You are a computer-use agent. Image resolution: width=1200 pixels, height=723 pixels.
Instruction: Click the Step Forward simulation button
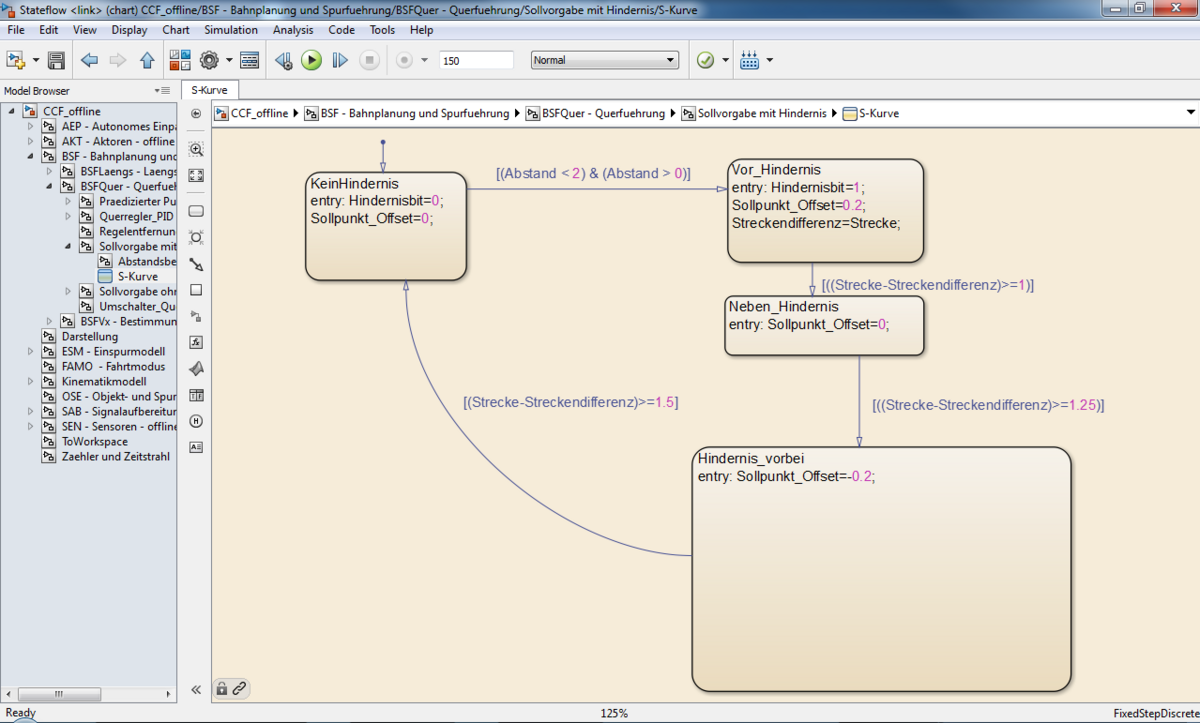[340, 61]
